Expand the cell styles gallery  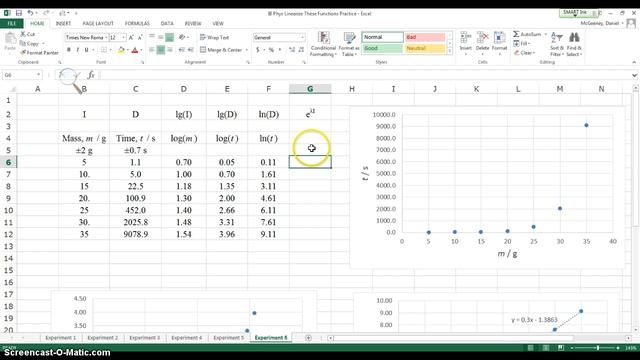(449, 51)
